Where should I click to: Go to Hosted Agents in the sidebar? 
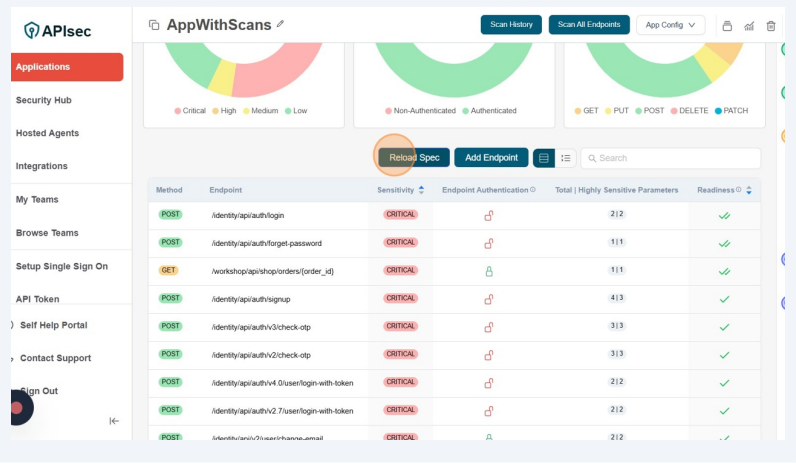click(x=47, y=133)
